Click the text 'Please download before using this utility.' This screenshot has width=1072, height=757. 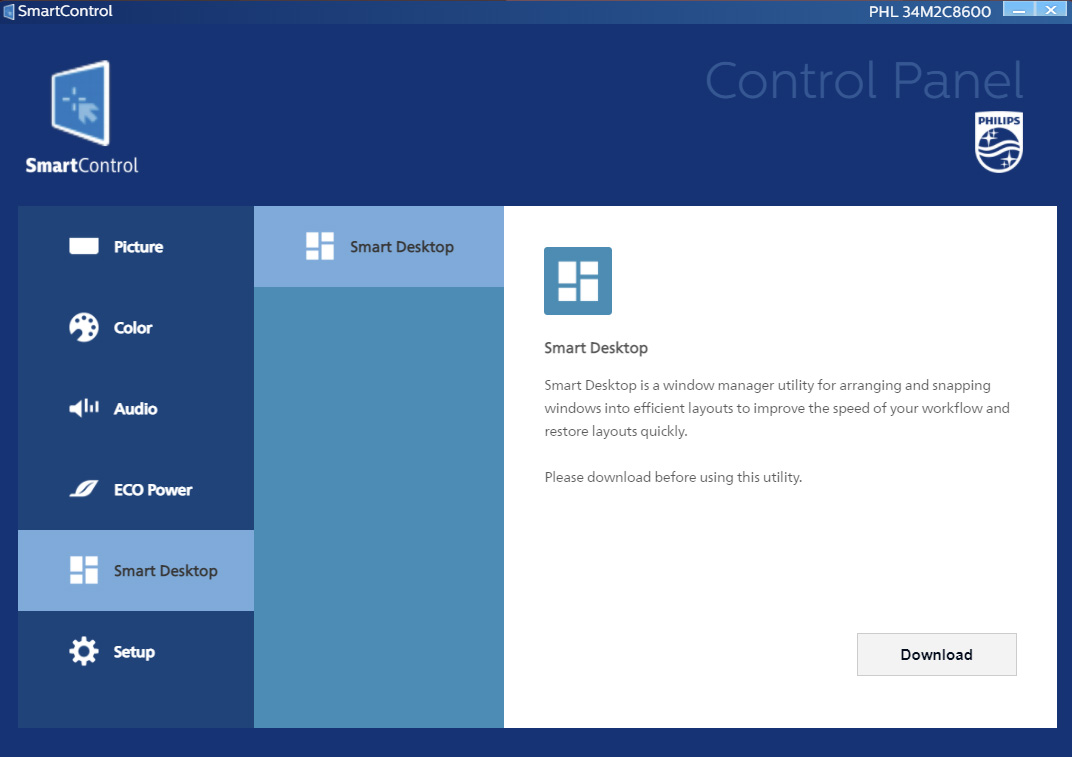pos(673,477)
